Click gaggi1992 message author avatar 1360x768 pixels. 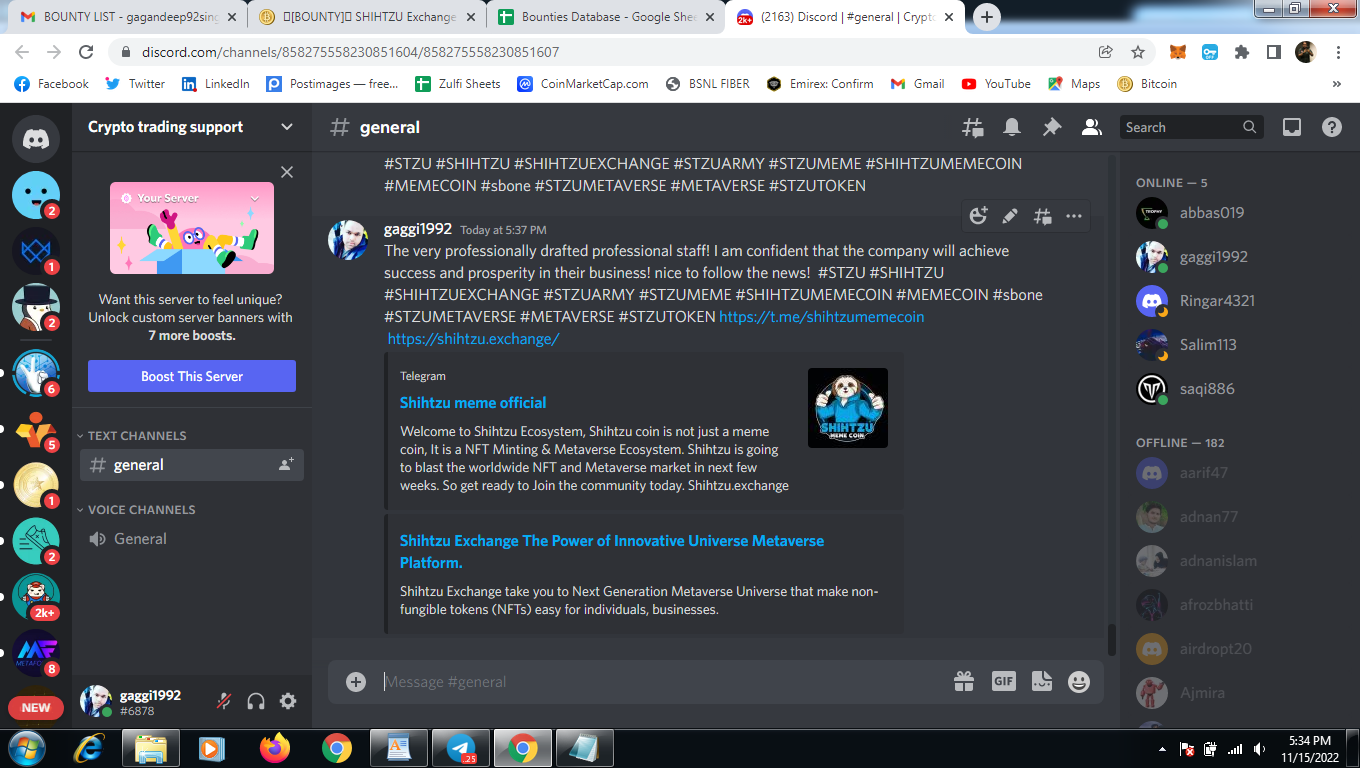coord(348,240)
